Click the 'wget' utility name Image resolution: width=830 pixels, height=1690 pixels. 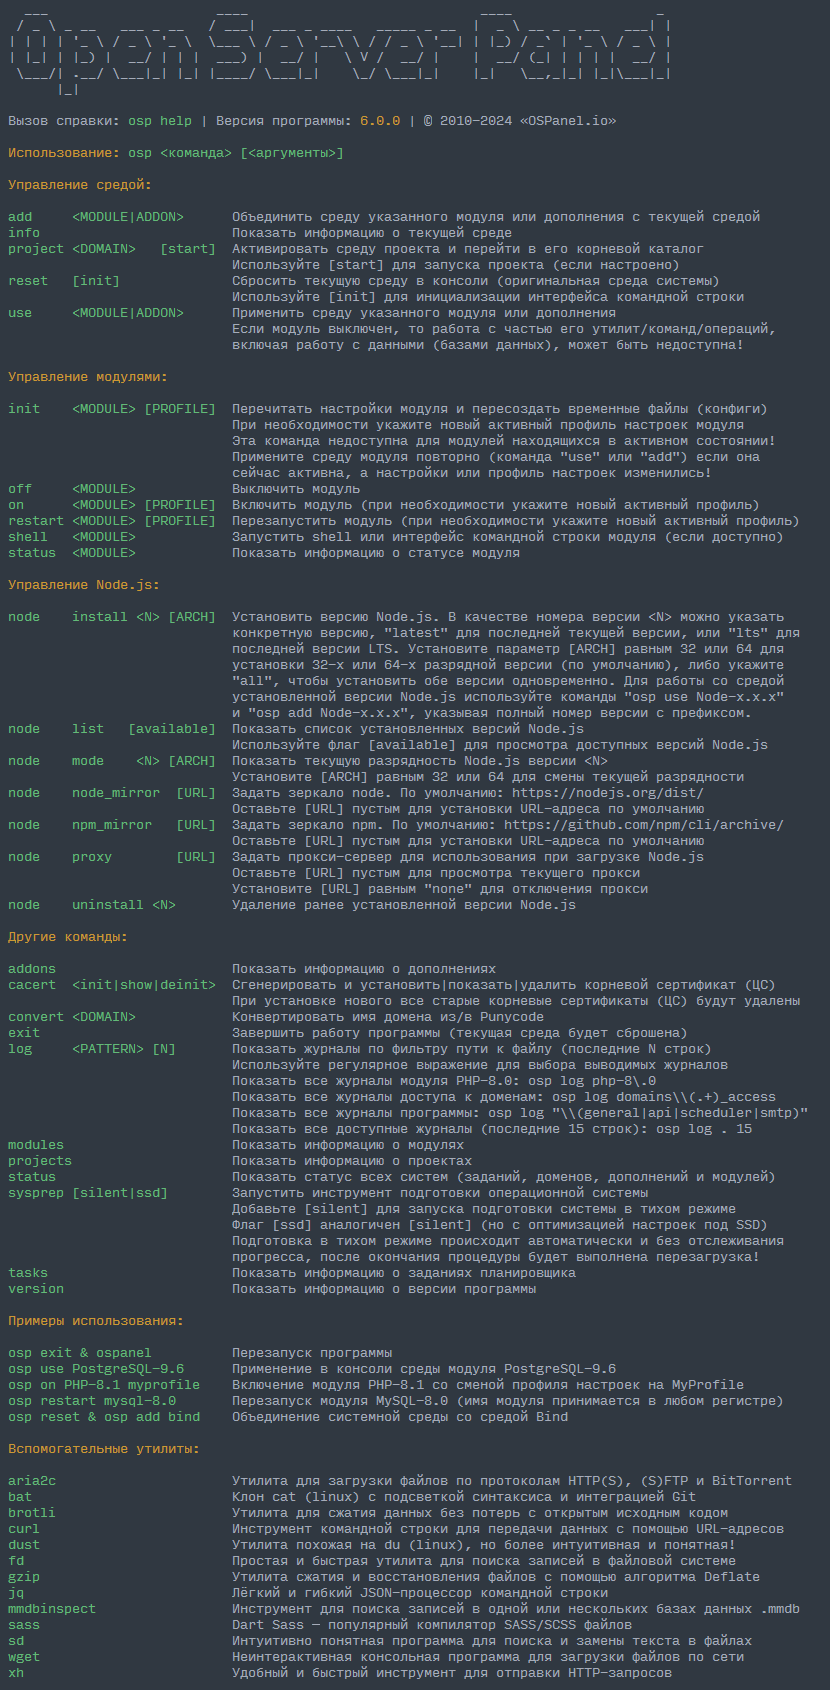tap(24, 1657)
